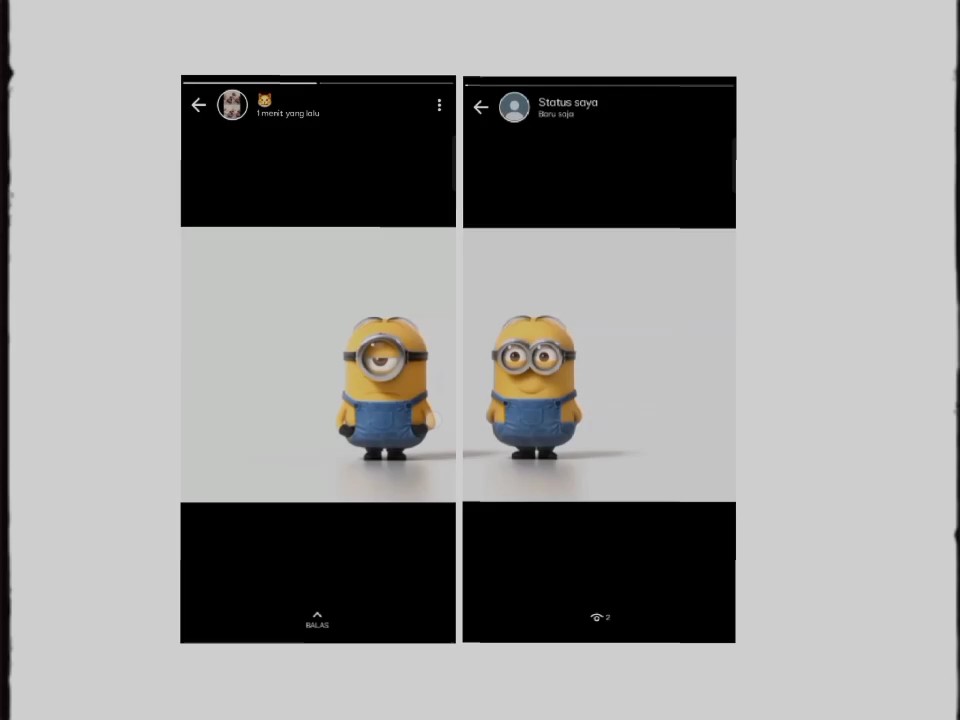Image resolution: width=960 pixels, height=720 pixels.
Task: Tap the back arrow beside Status saya
Action: click(481, 107)
